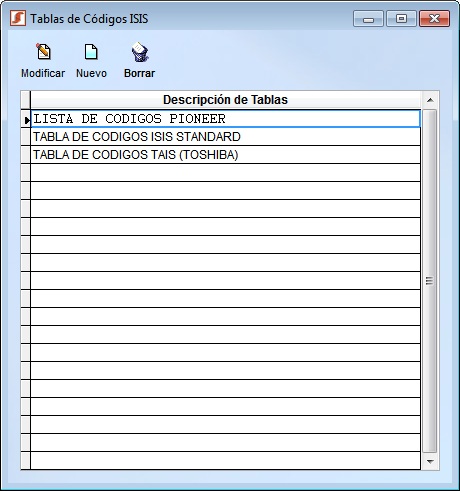460x491 pixels.
Task: Click the Modificar label
Action: pos(43,73)
